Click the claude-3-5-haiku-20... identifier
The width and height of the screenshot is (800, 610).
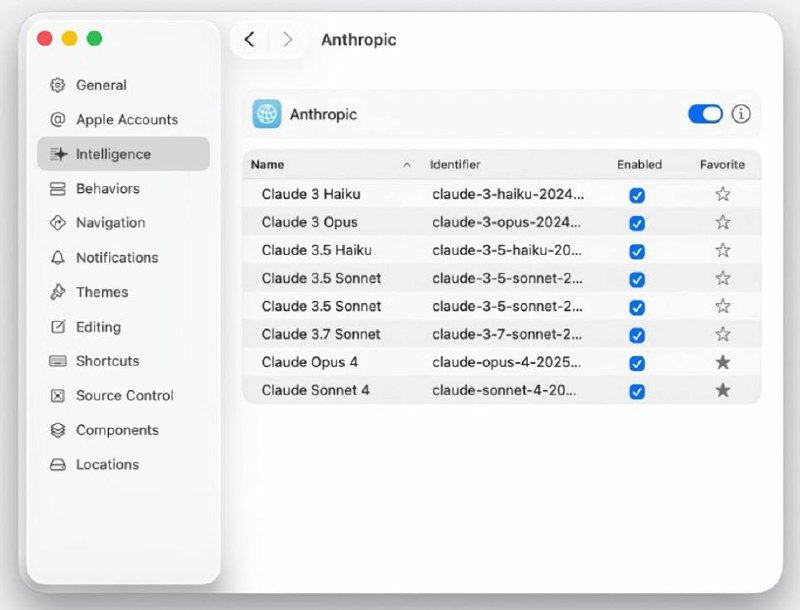click(x=507, y=250)
